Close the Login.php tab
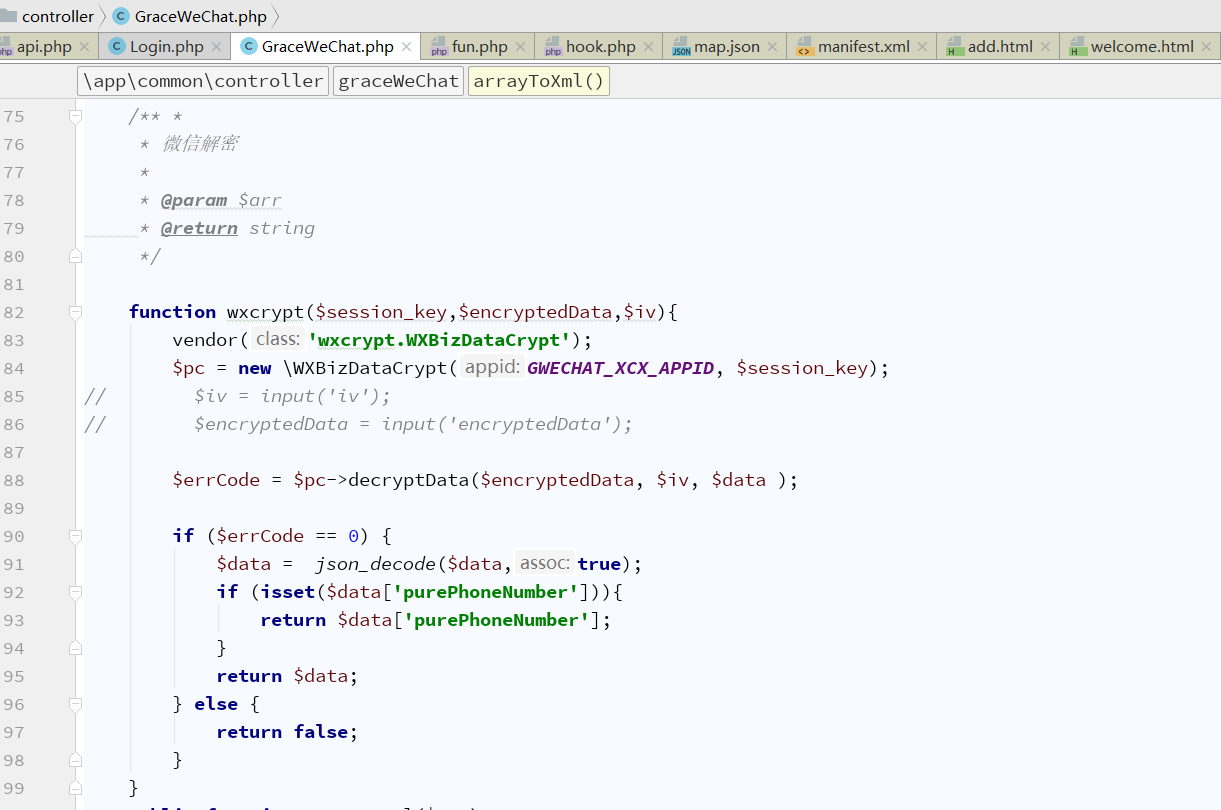 (216, 47)
